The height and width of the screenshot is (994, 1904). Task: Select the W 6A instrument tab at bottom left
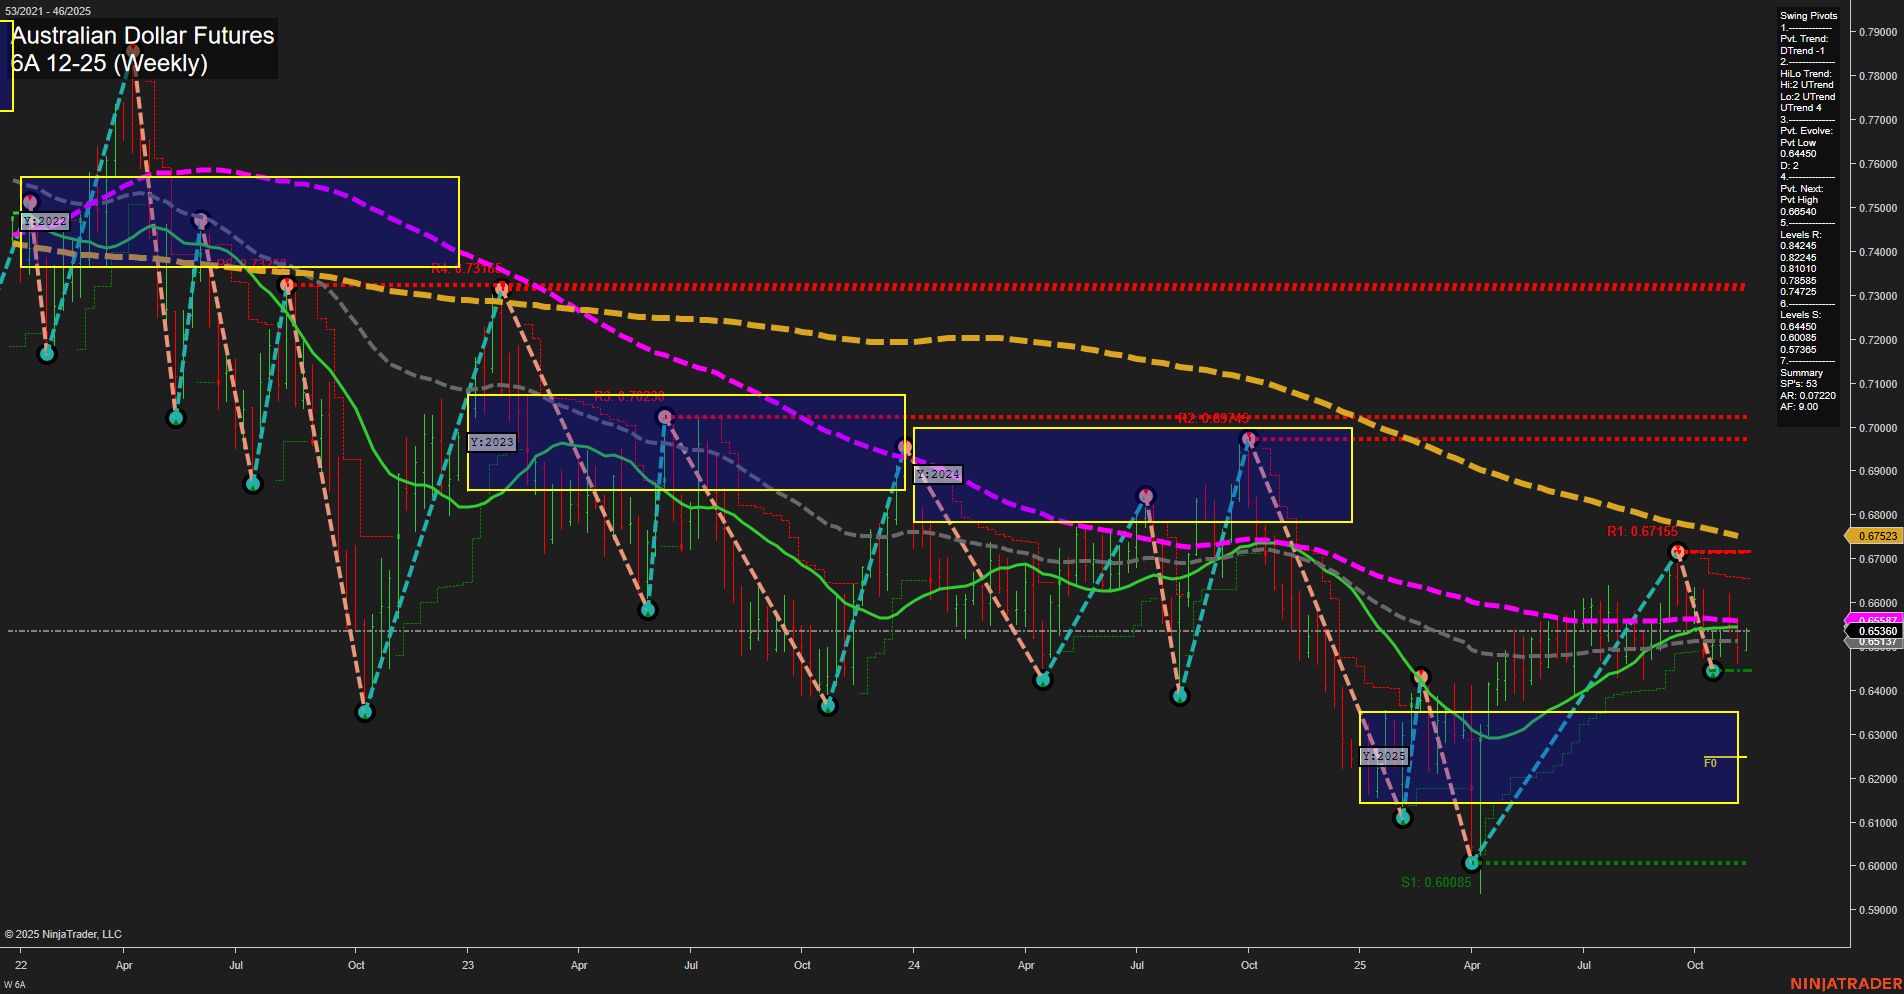[x=14, y=984]
